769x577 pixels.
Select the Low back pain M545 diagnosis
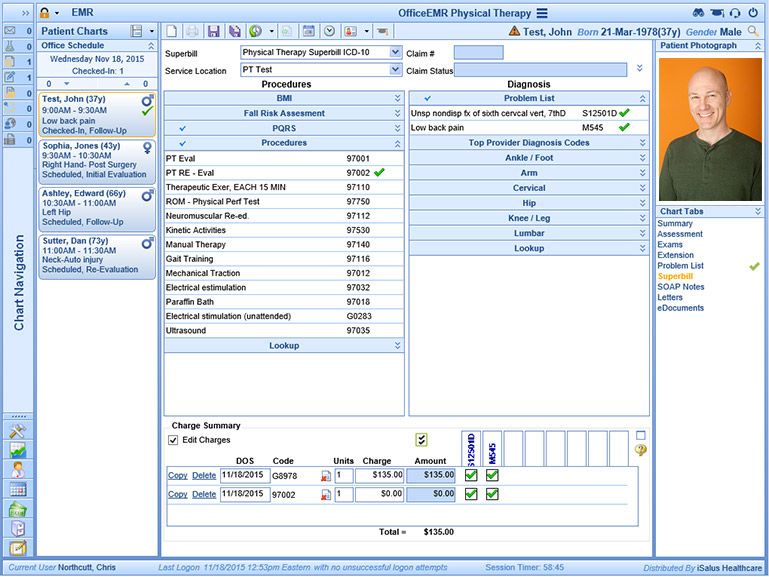coord(529,128)
